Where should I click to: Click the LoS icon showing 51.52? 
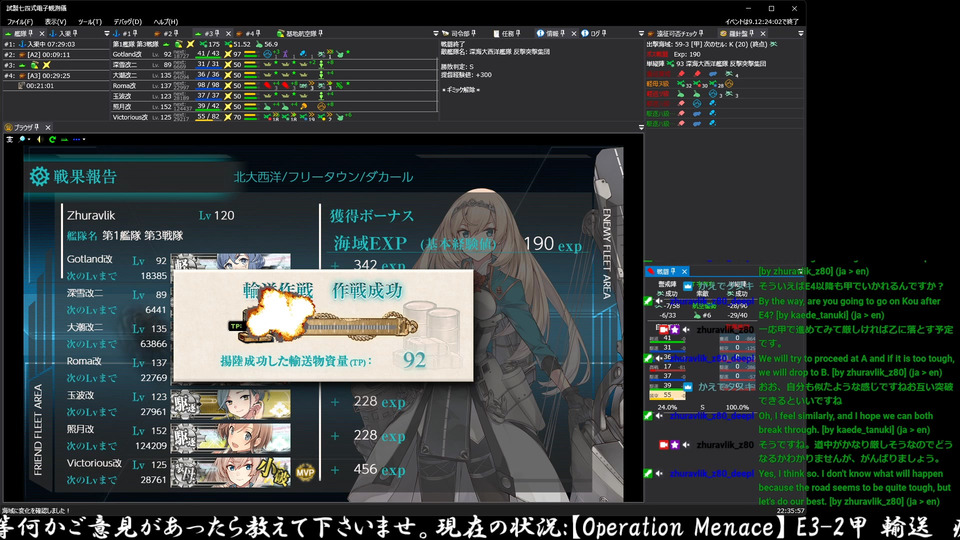point(228,44)
